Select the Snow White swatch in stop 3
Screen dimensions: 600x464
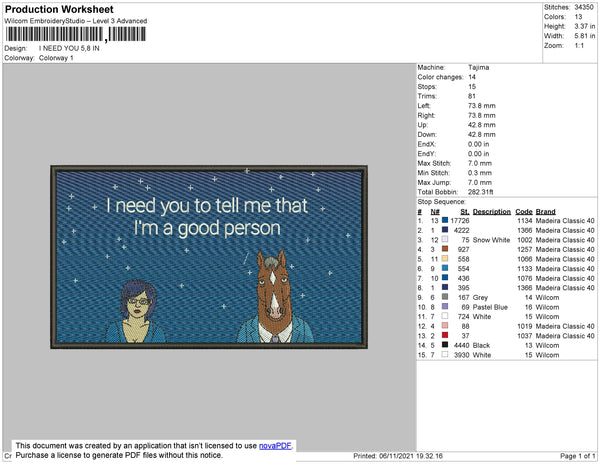click(x=445, y=239)
